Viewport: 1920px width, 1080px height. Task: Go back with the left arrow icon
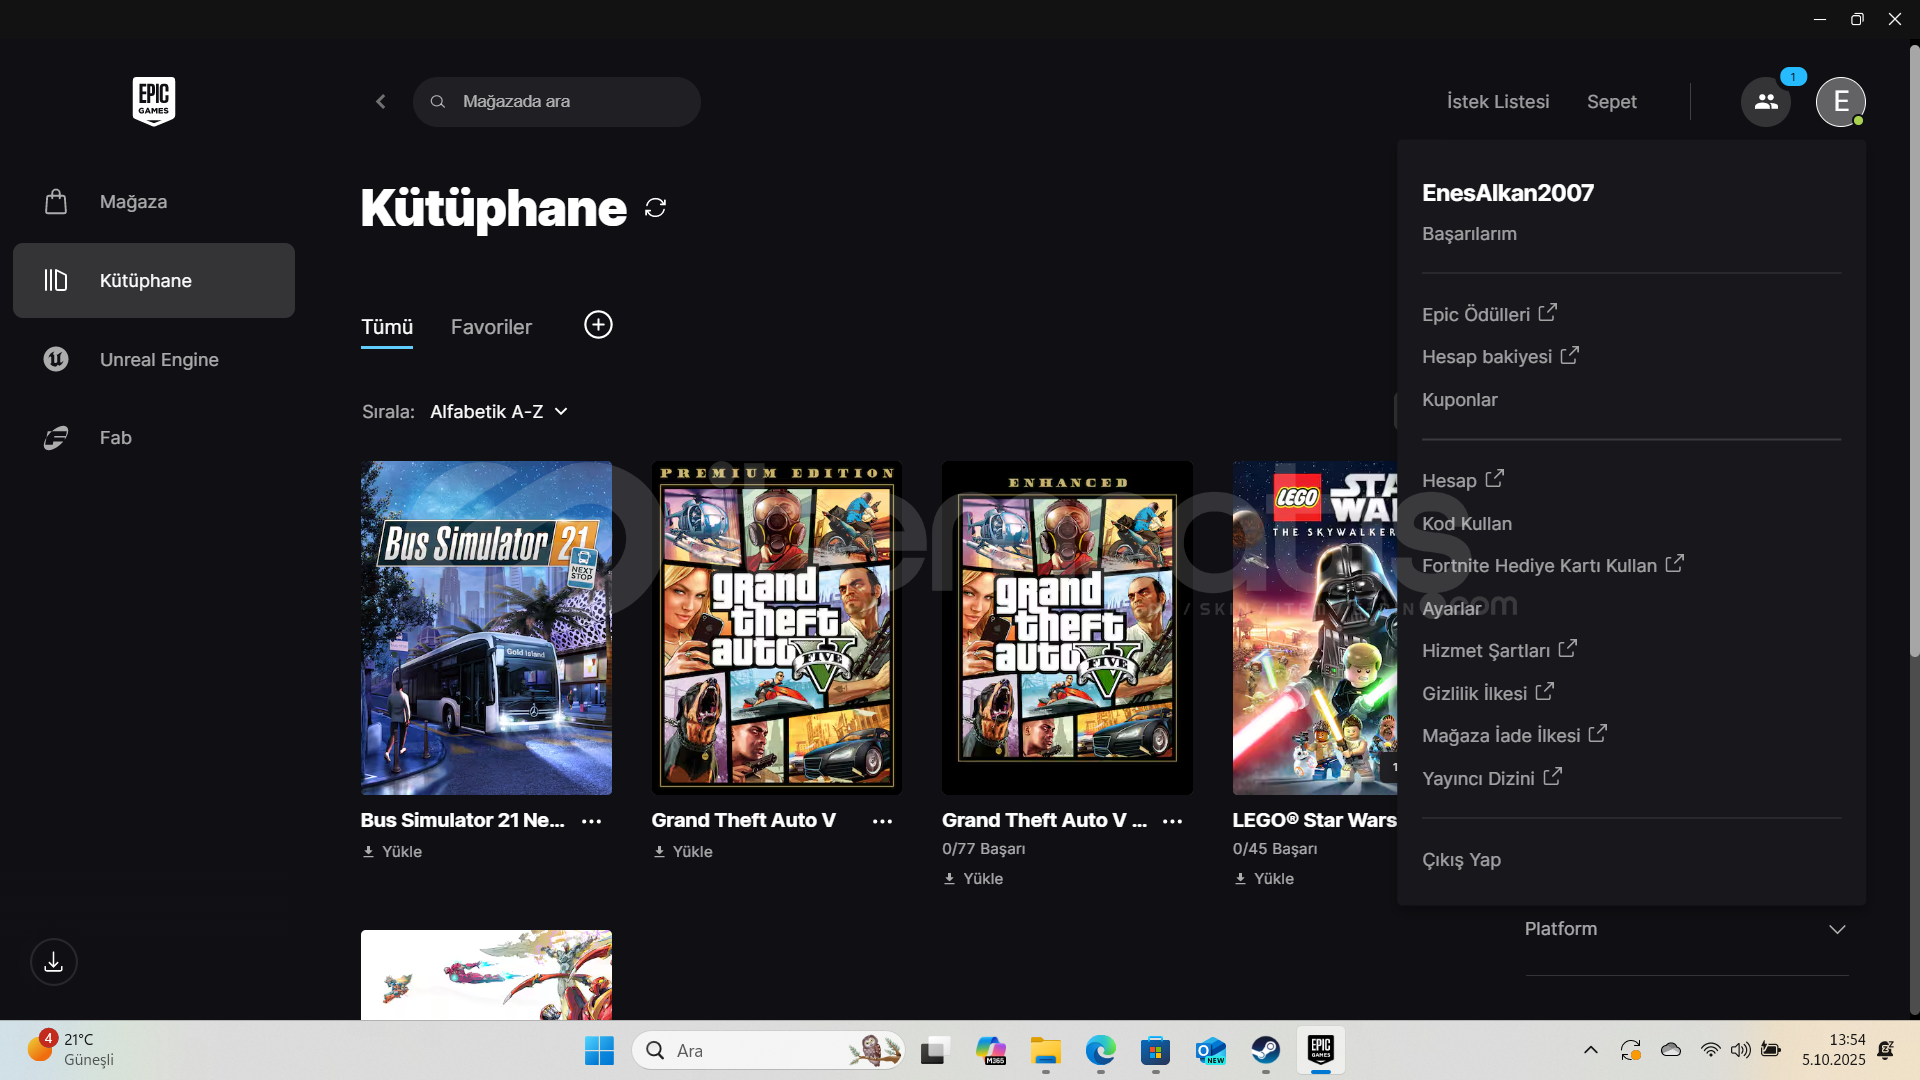tap(381, 102)
